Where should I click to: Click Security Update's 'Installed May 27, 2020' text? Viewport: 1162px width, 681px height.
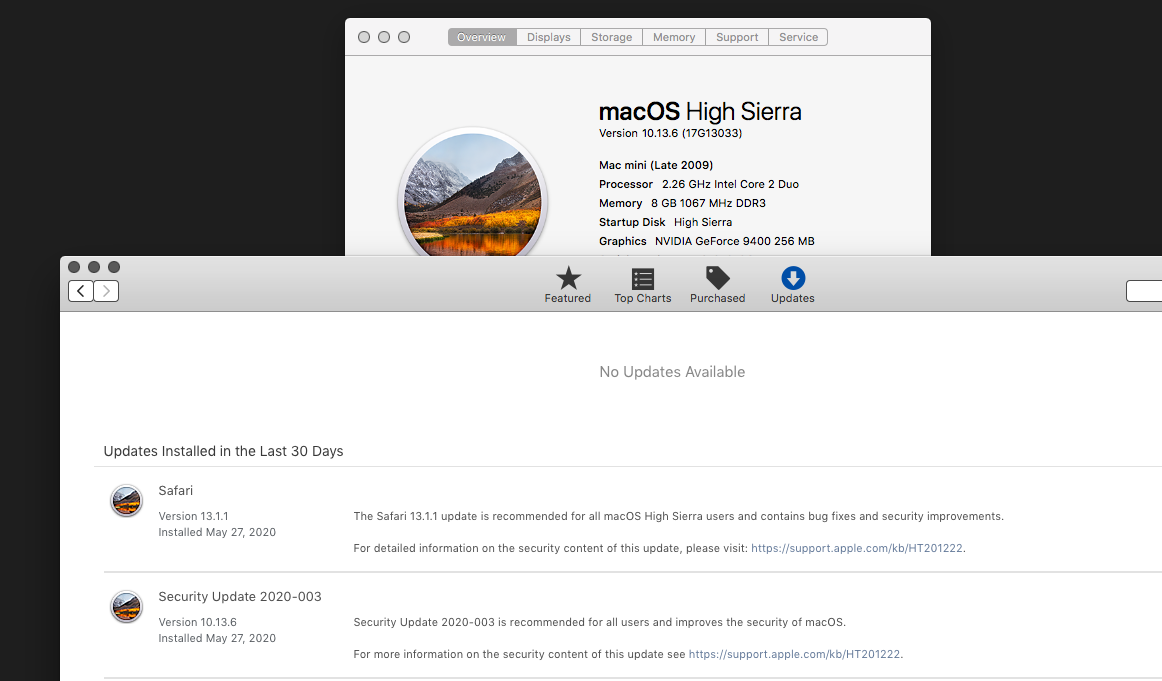[x=217, y=638]
